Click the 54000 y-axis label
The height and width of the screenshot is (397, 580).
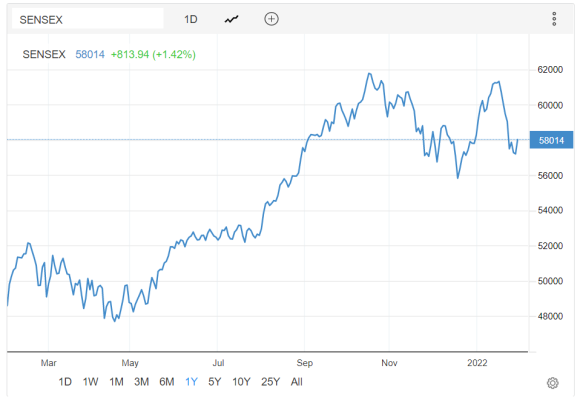(x=550, y=211)
